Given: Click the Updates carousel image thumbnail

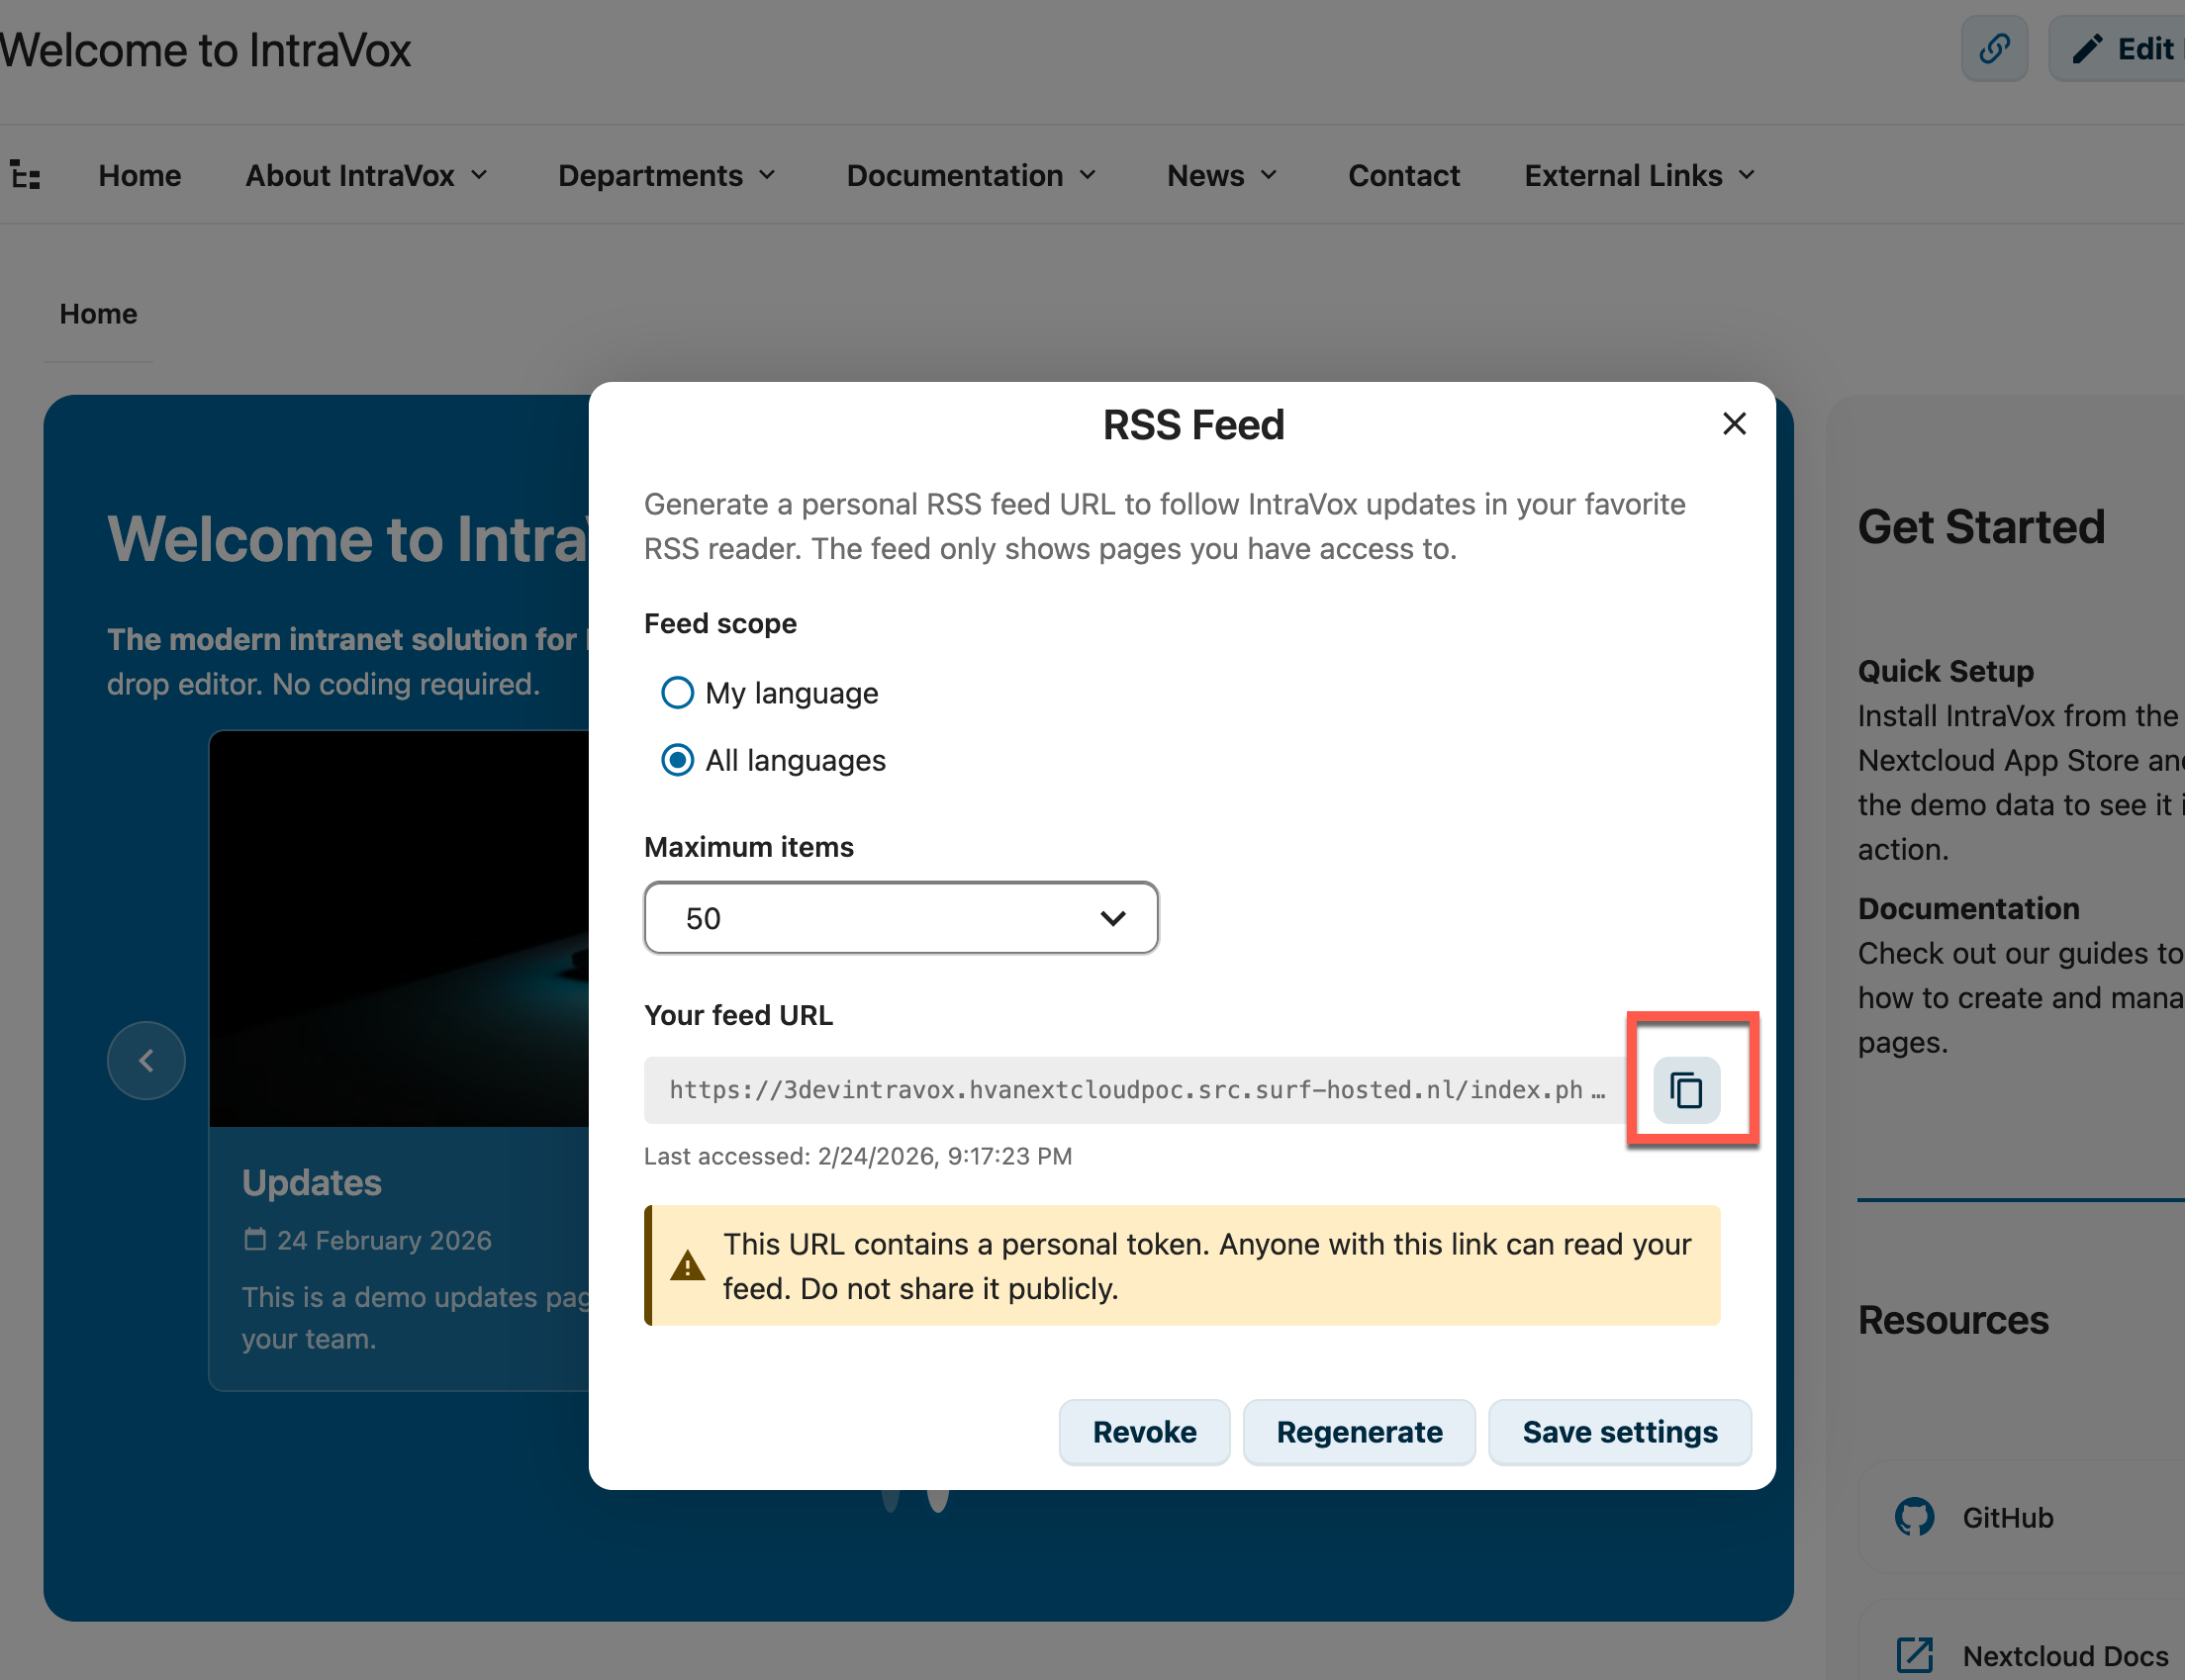Looking at the screenshot, I should (399, 929).
